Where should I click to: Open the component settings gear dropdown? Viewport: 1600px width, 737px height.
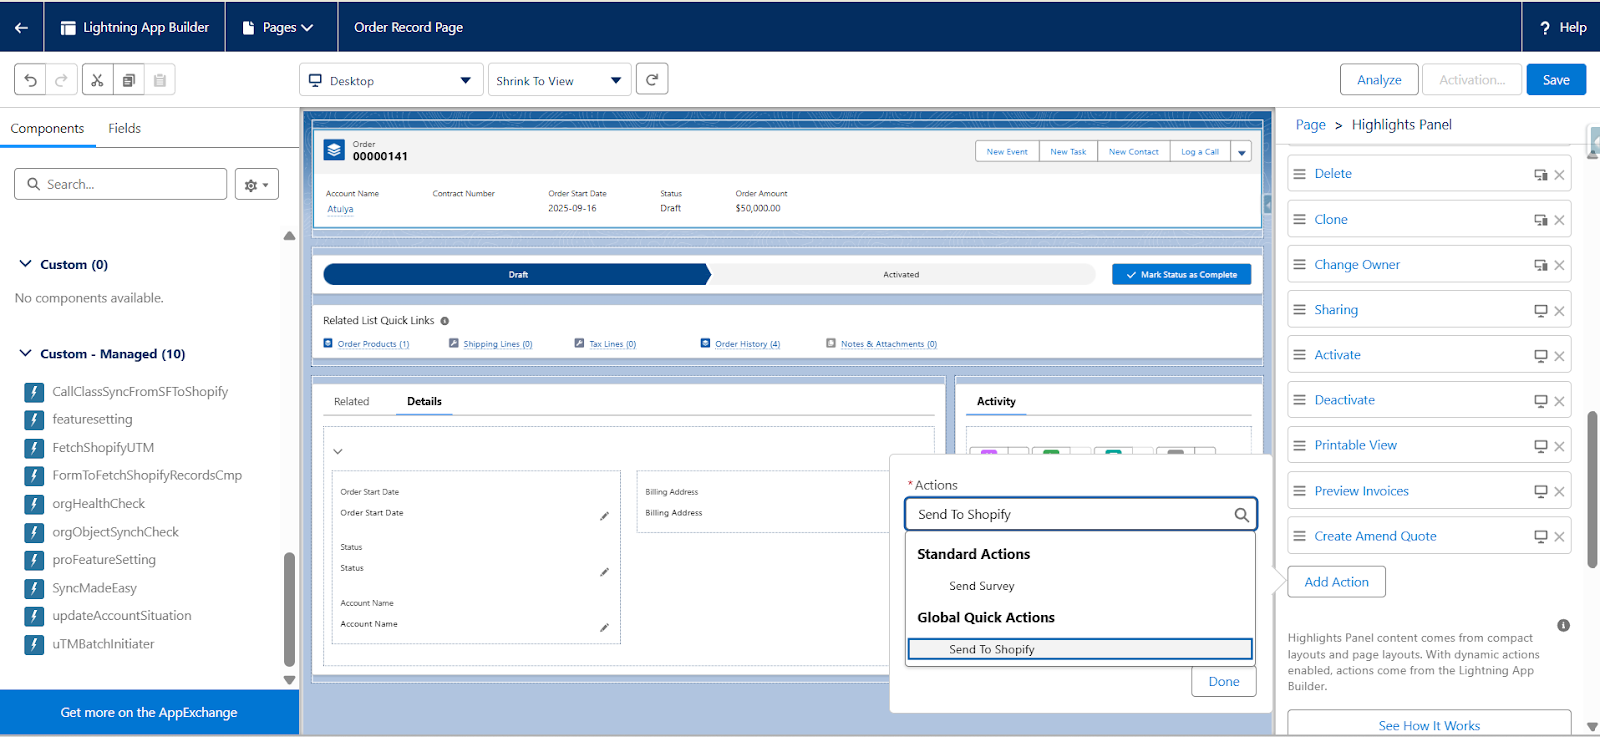pos(256,185)
